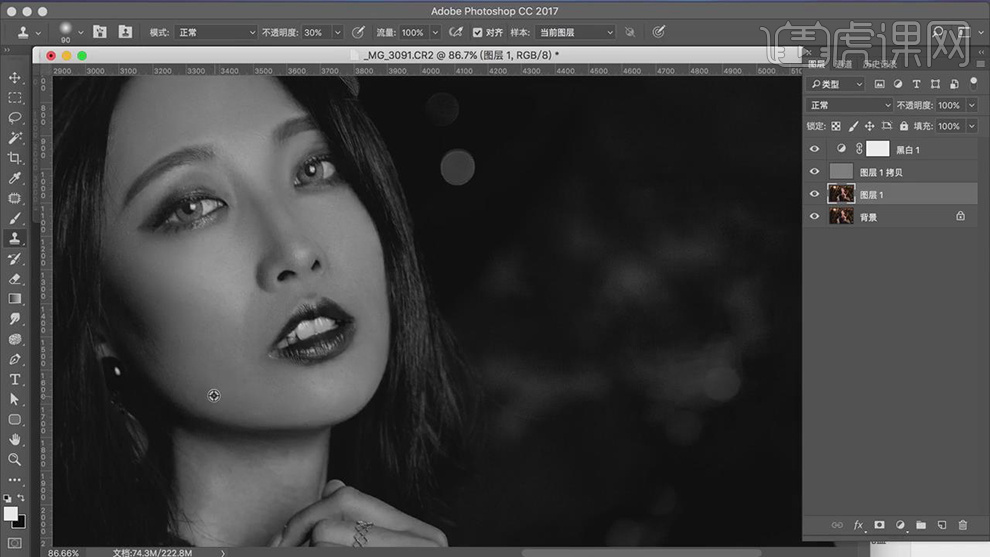This screenshot has width=990, height=557.
Task: Toggle the Aligned checkbox
Action: [477, 32]
